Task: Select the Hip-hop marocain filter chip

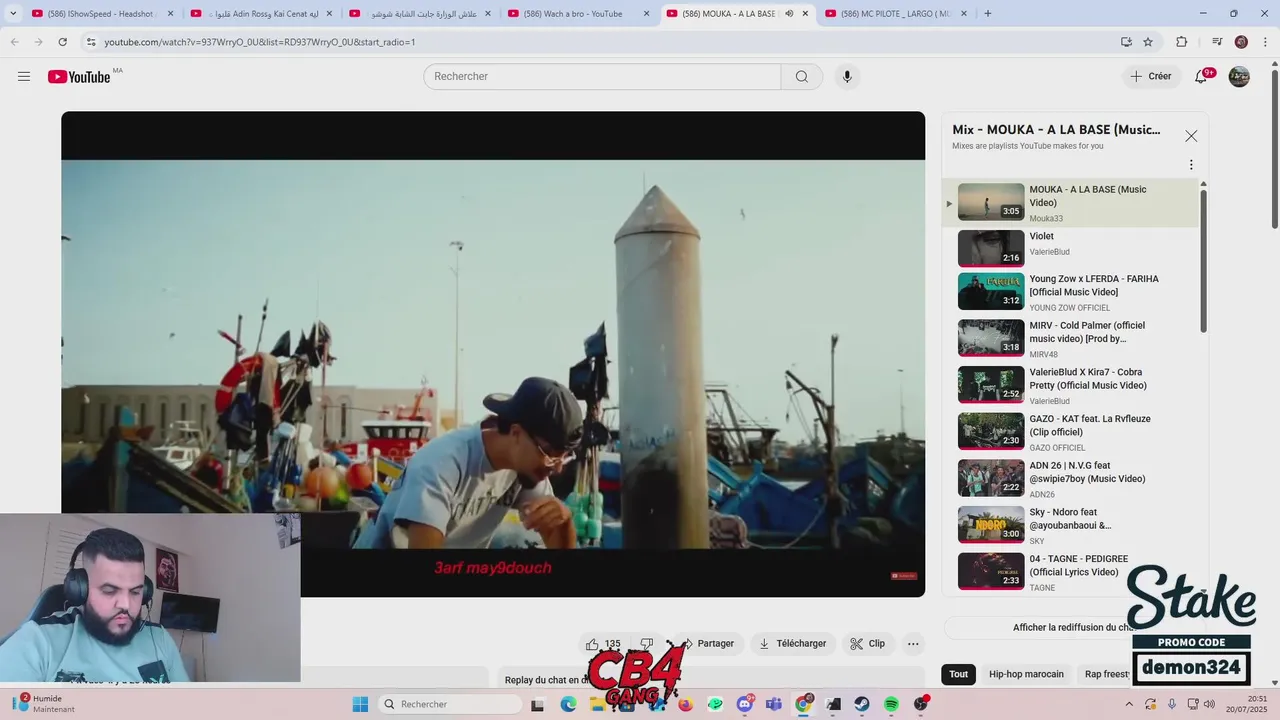Action: [1026, 674]
